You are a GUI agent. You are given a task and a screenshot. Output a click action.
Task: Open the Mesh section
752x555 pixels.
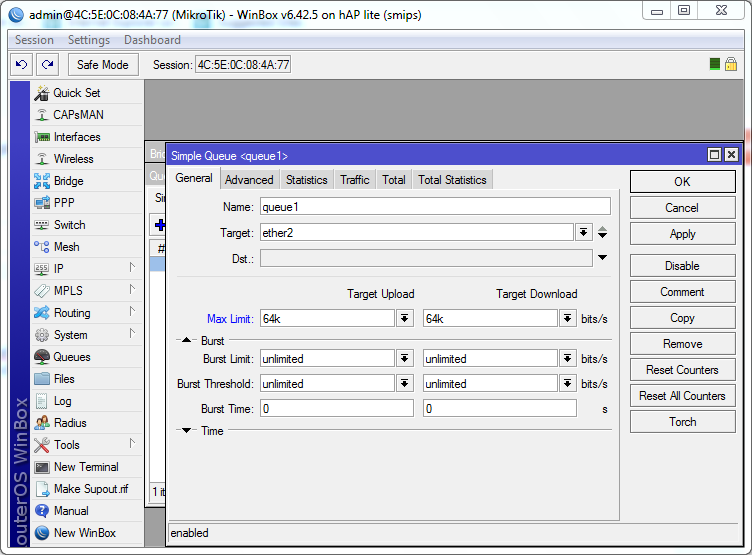88,247
